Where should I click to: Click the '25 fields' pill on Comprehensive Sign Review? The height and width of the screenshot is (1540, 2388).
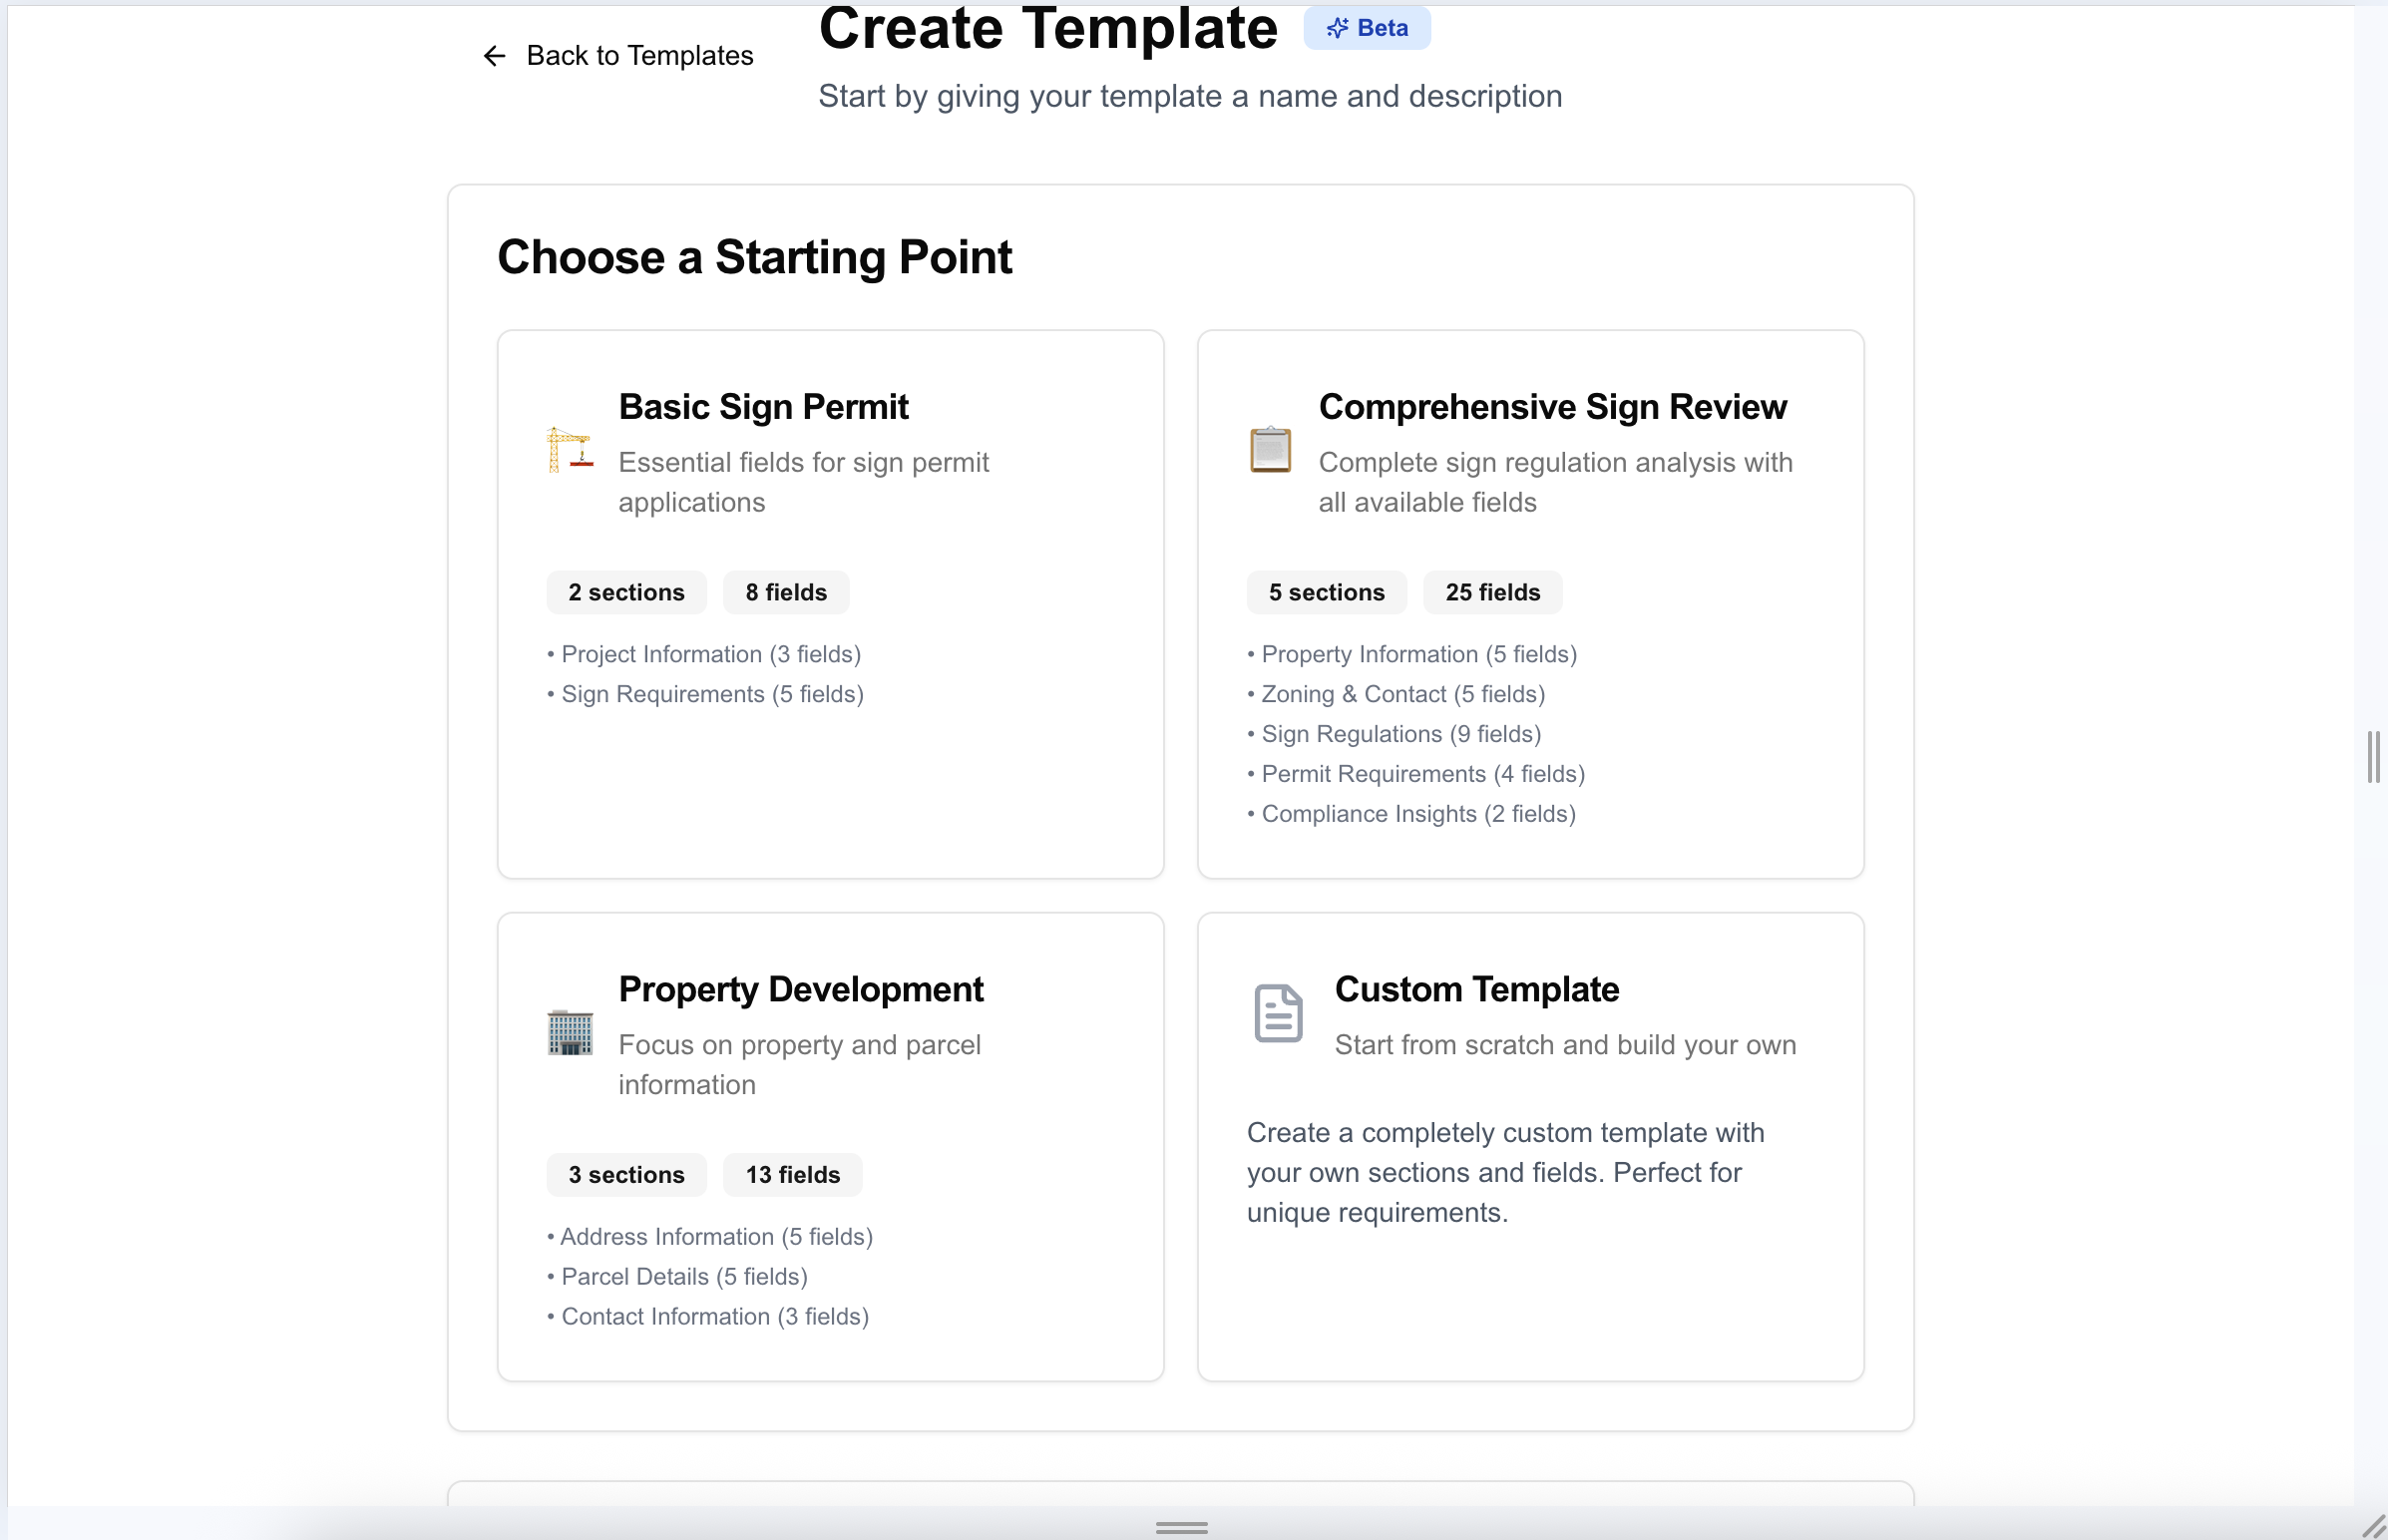click(x=1491, y=592)
